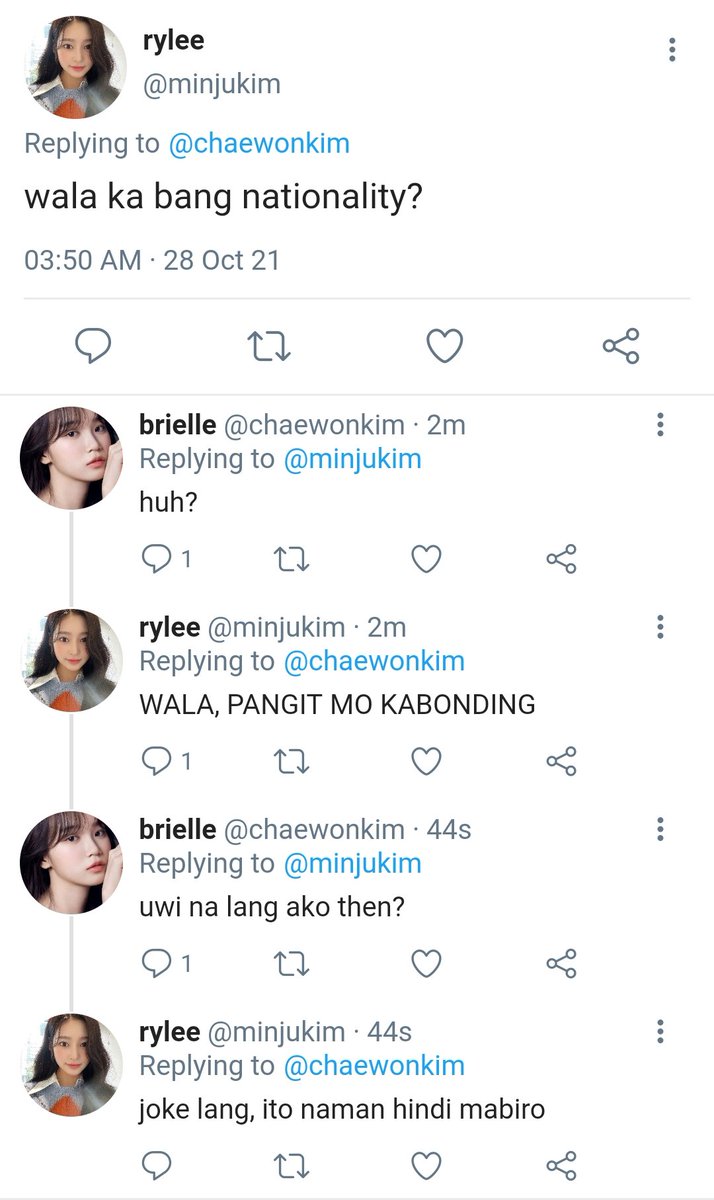Reply to 'joke lang, ito naman hindi mabiro'

(x=156, y=1165)
